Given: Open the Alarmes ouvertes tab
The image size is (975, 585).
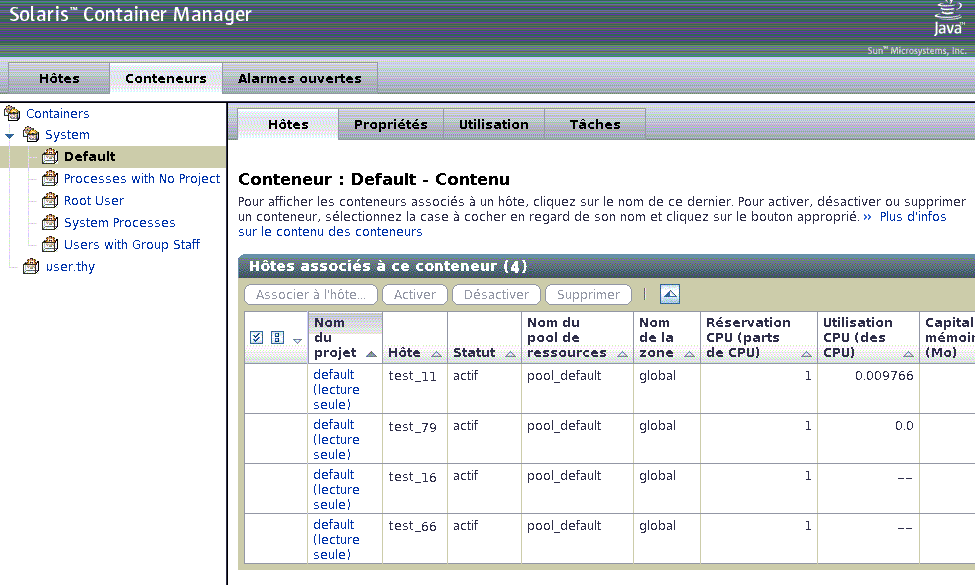Looking at the screenshot, I should [300, 78].
